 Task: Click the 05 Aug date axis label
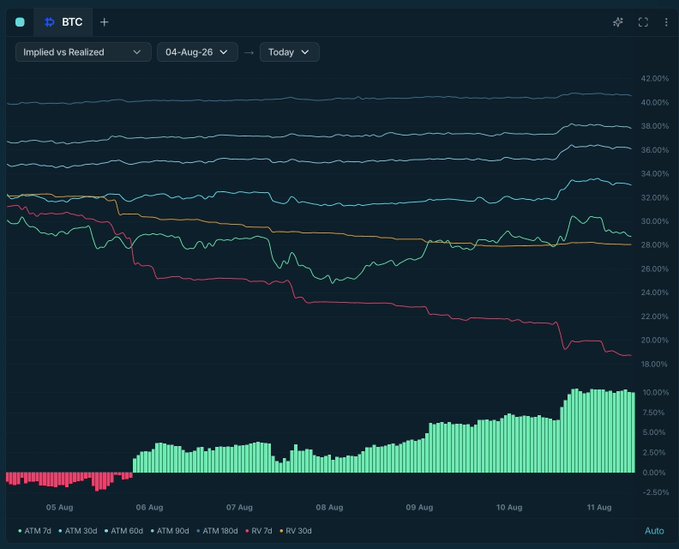pos(59,507)
